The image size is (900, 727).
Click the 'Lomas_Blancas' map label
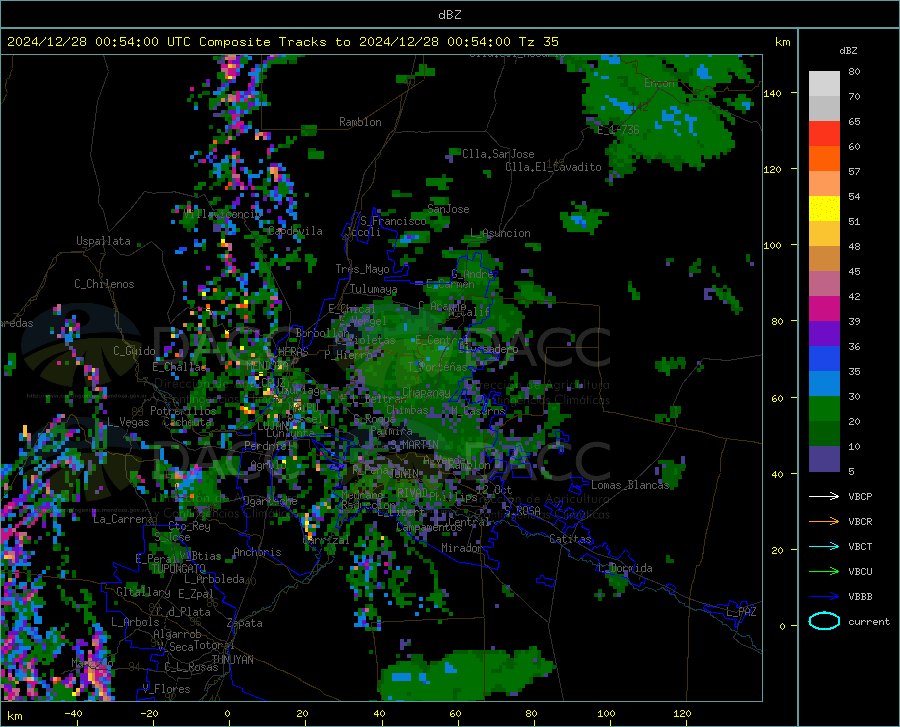630,485
